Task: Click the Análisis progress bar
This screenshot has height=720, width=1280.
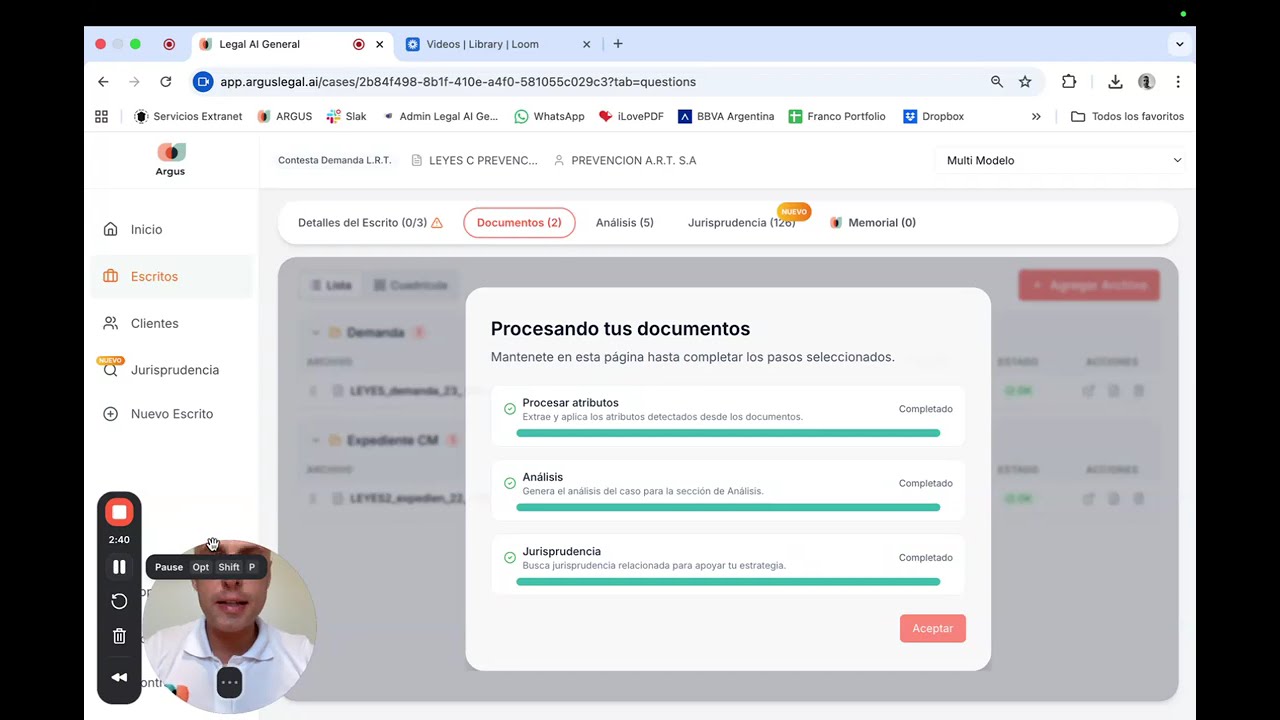Action: tap(728, 507)
